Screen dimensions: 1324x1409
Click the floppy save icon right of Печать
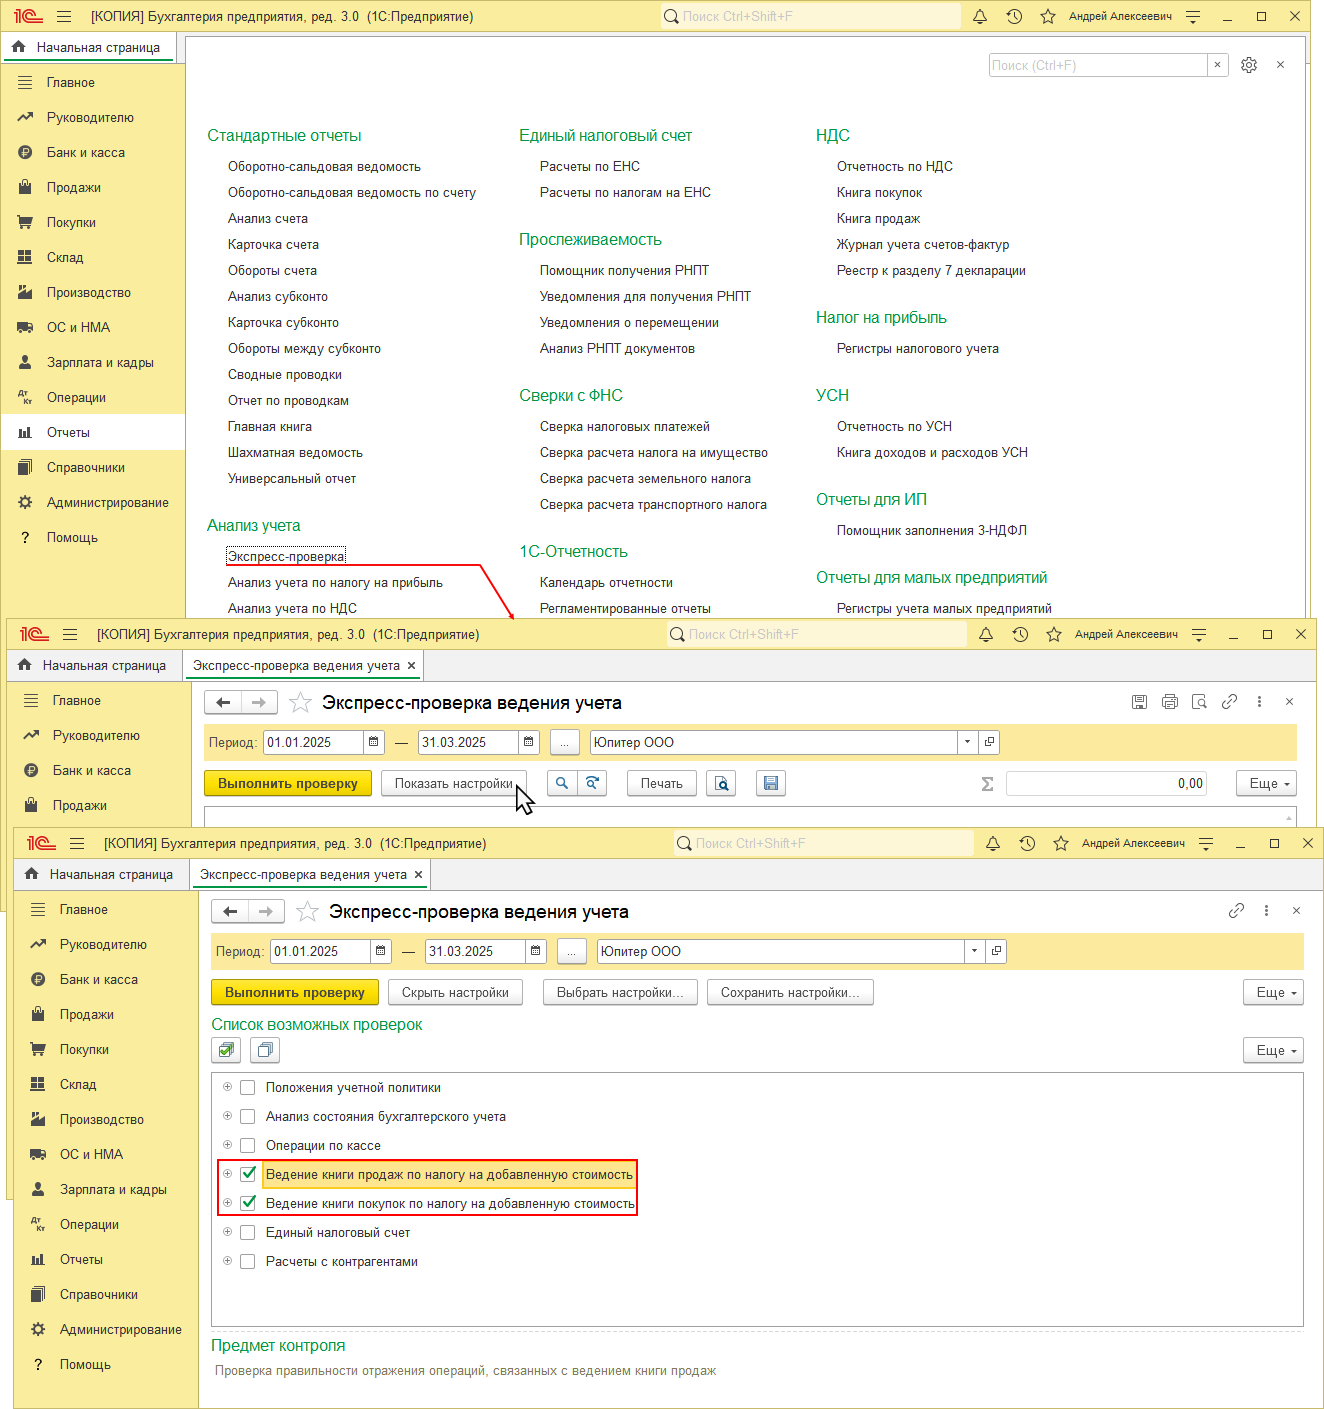tap(771, 784)
